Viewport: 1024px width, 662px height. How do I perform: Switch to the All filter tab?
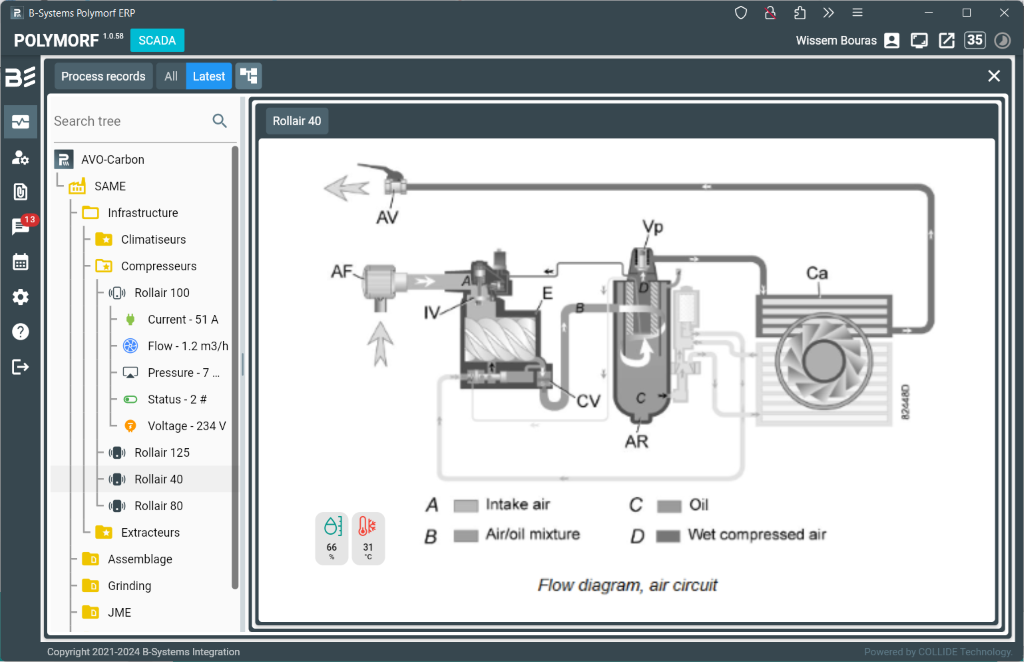tap(171, 76)
